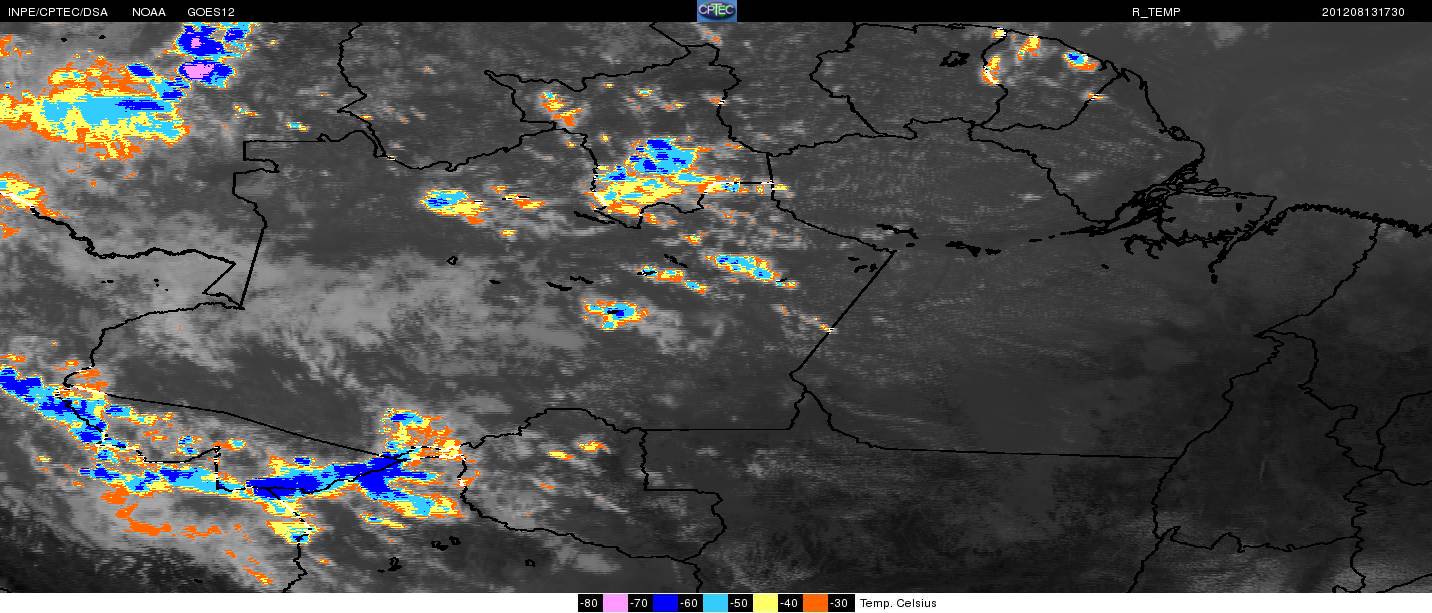Click the 201208131730 timestamp
This screenshot has width=1432, height=613.
(x=1363, y=12)
